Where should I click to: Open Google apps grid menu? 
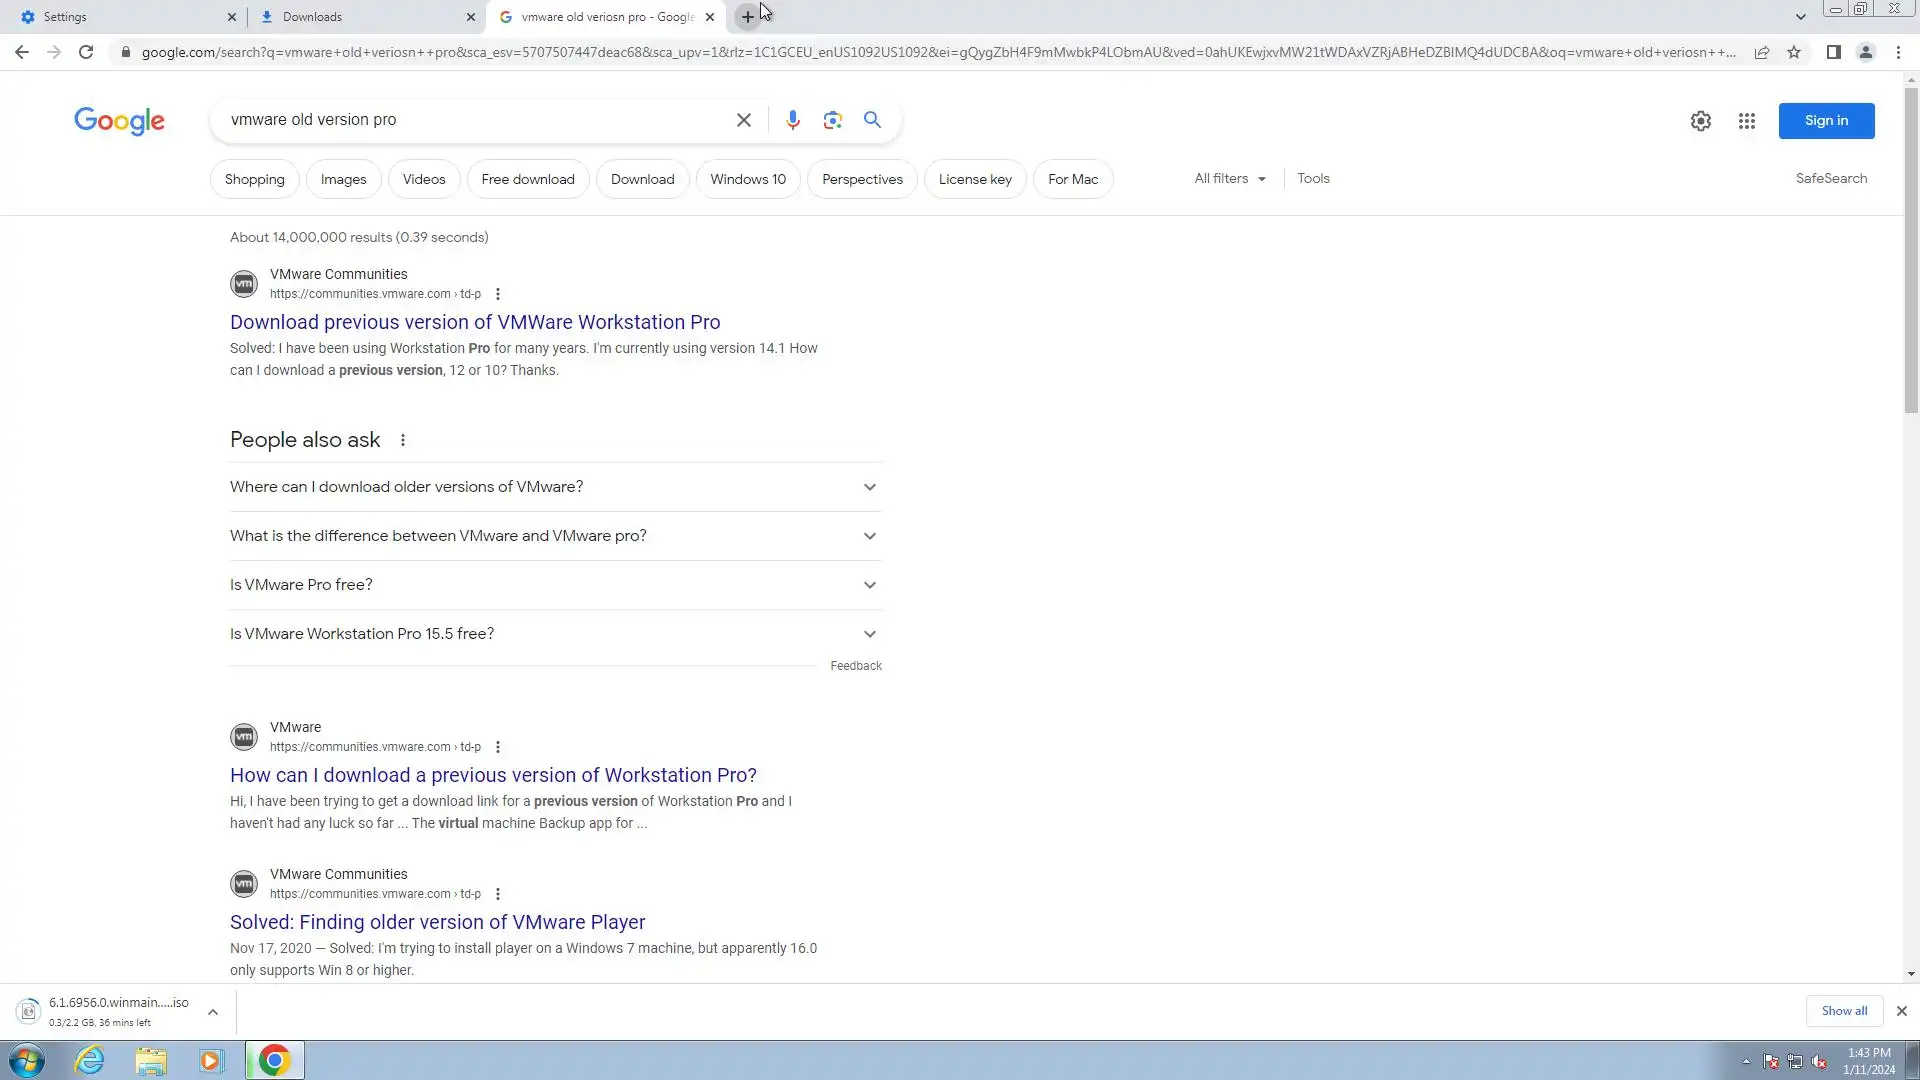click(x=1746, y=121)
